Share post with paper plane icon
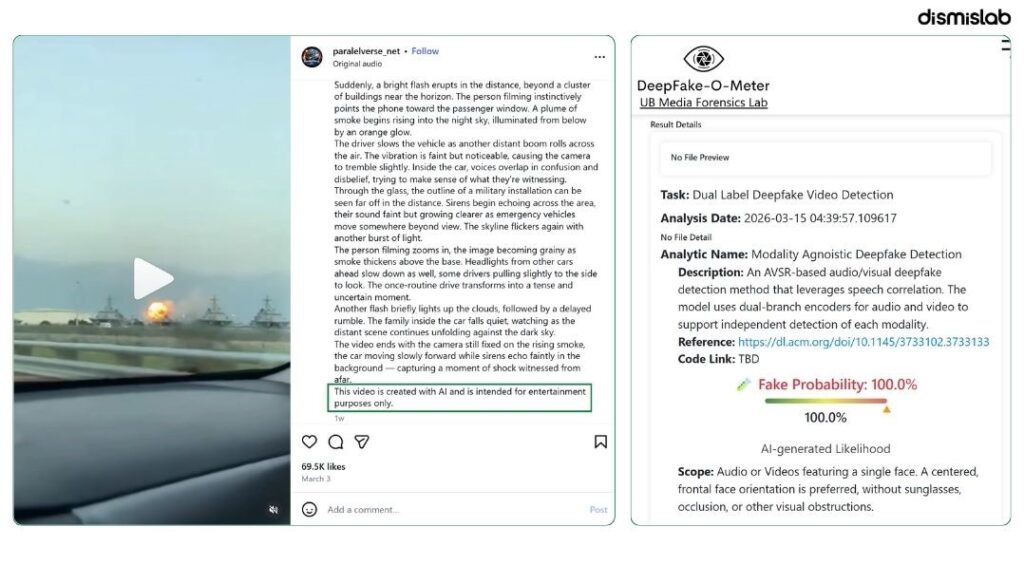Screen dimensions: 1024x565 [x=362, y=442]
